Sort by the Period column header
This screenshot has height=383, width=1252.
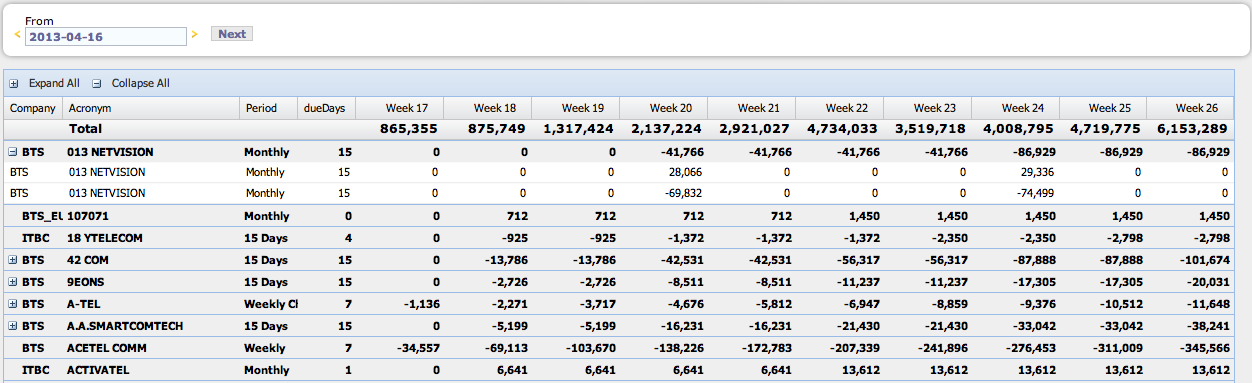pos(268,108)
